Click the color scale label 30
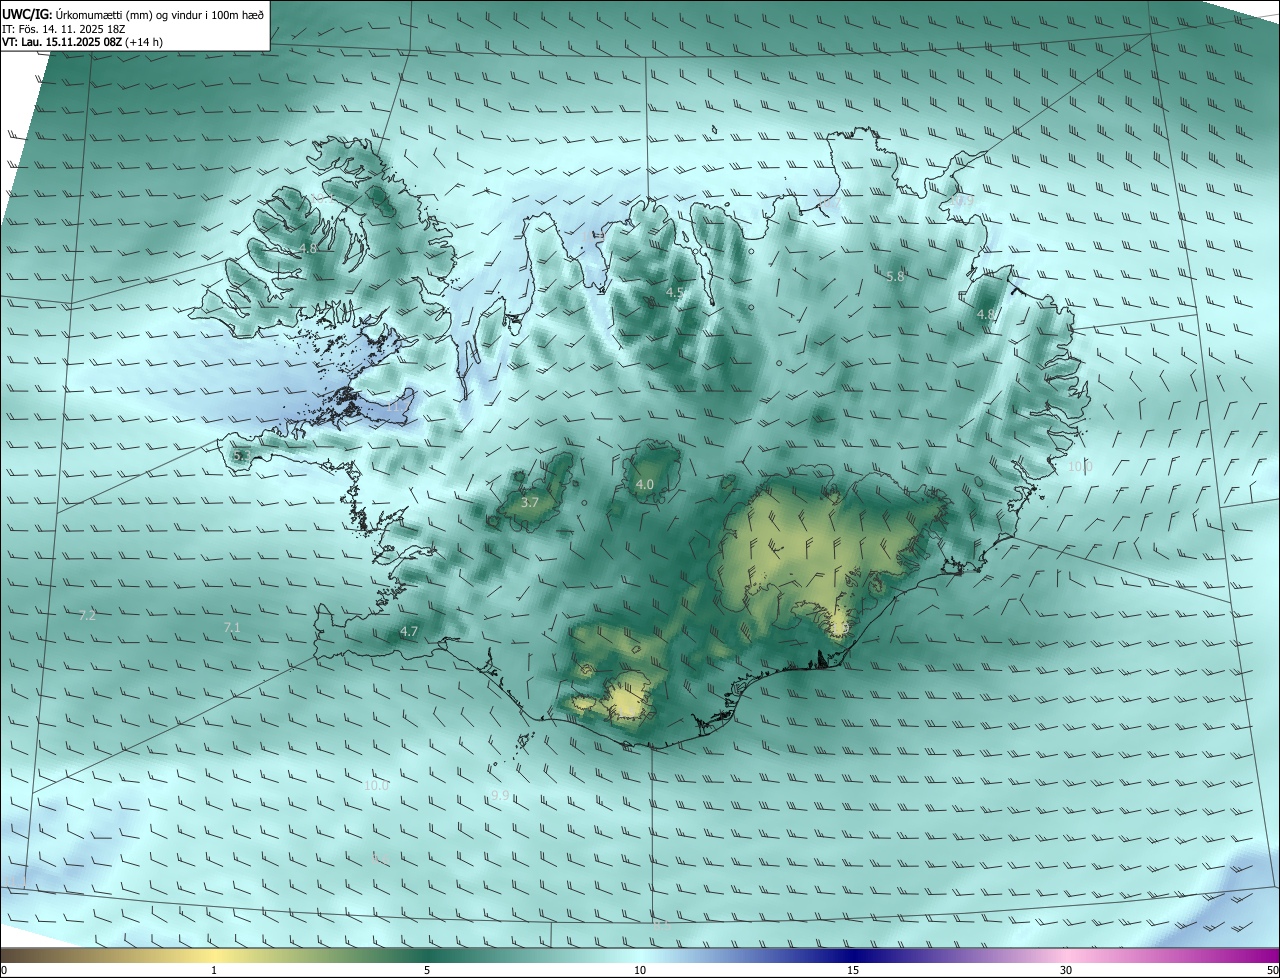The height and width of the screenshot is (978, 1280). coord(1066,970)
